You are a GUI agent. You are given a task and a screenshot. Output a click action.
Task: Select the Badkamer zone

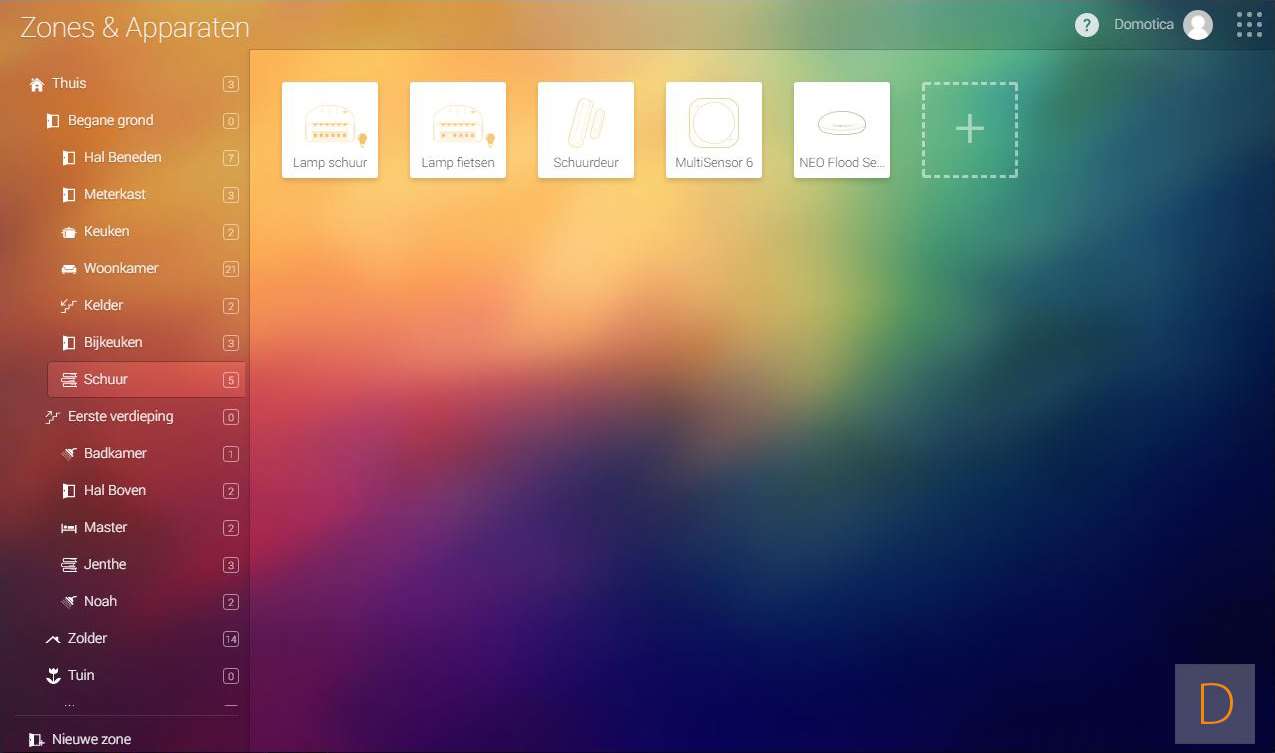(115, 454)
